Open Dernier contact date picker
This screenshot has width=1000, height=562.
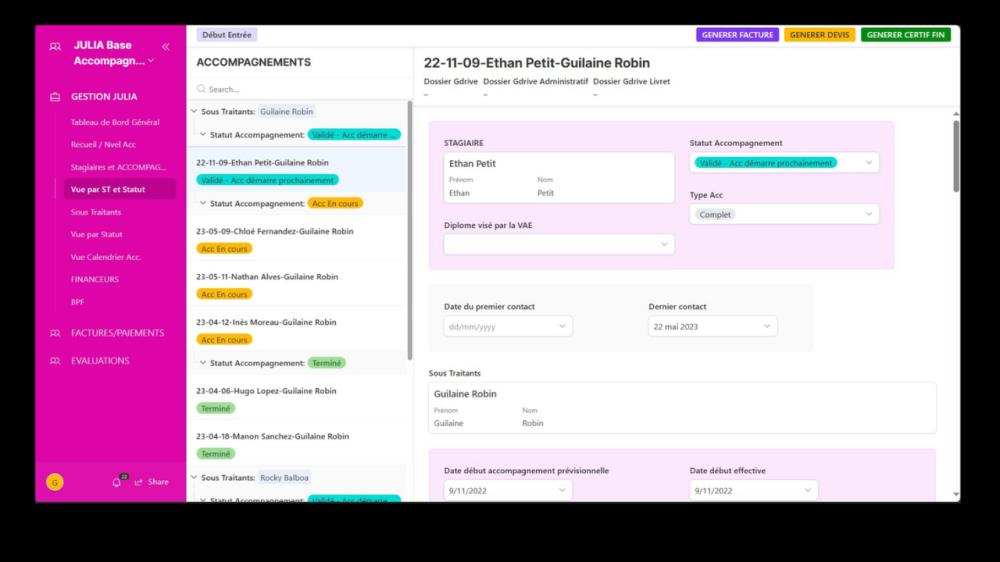(x=712, y=327)
